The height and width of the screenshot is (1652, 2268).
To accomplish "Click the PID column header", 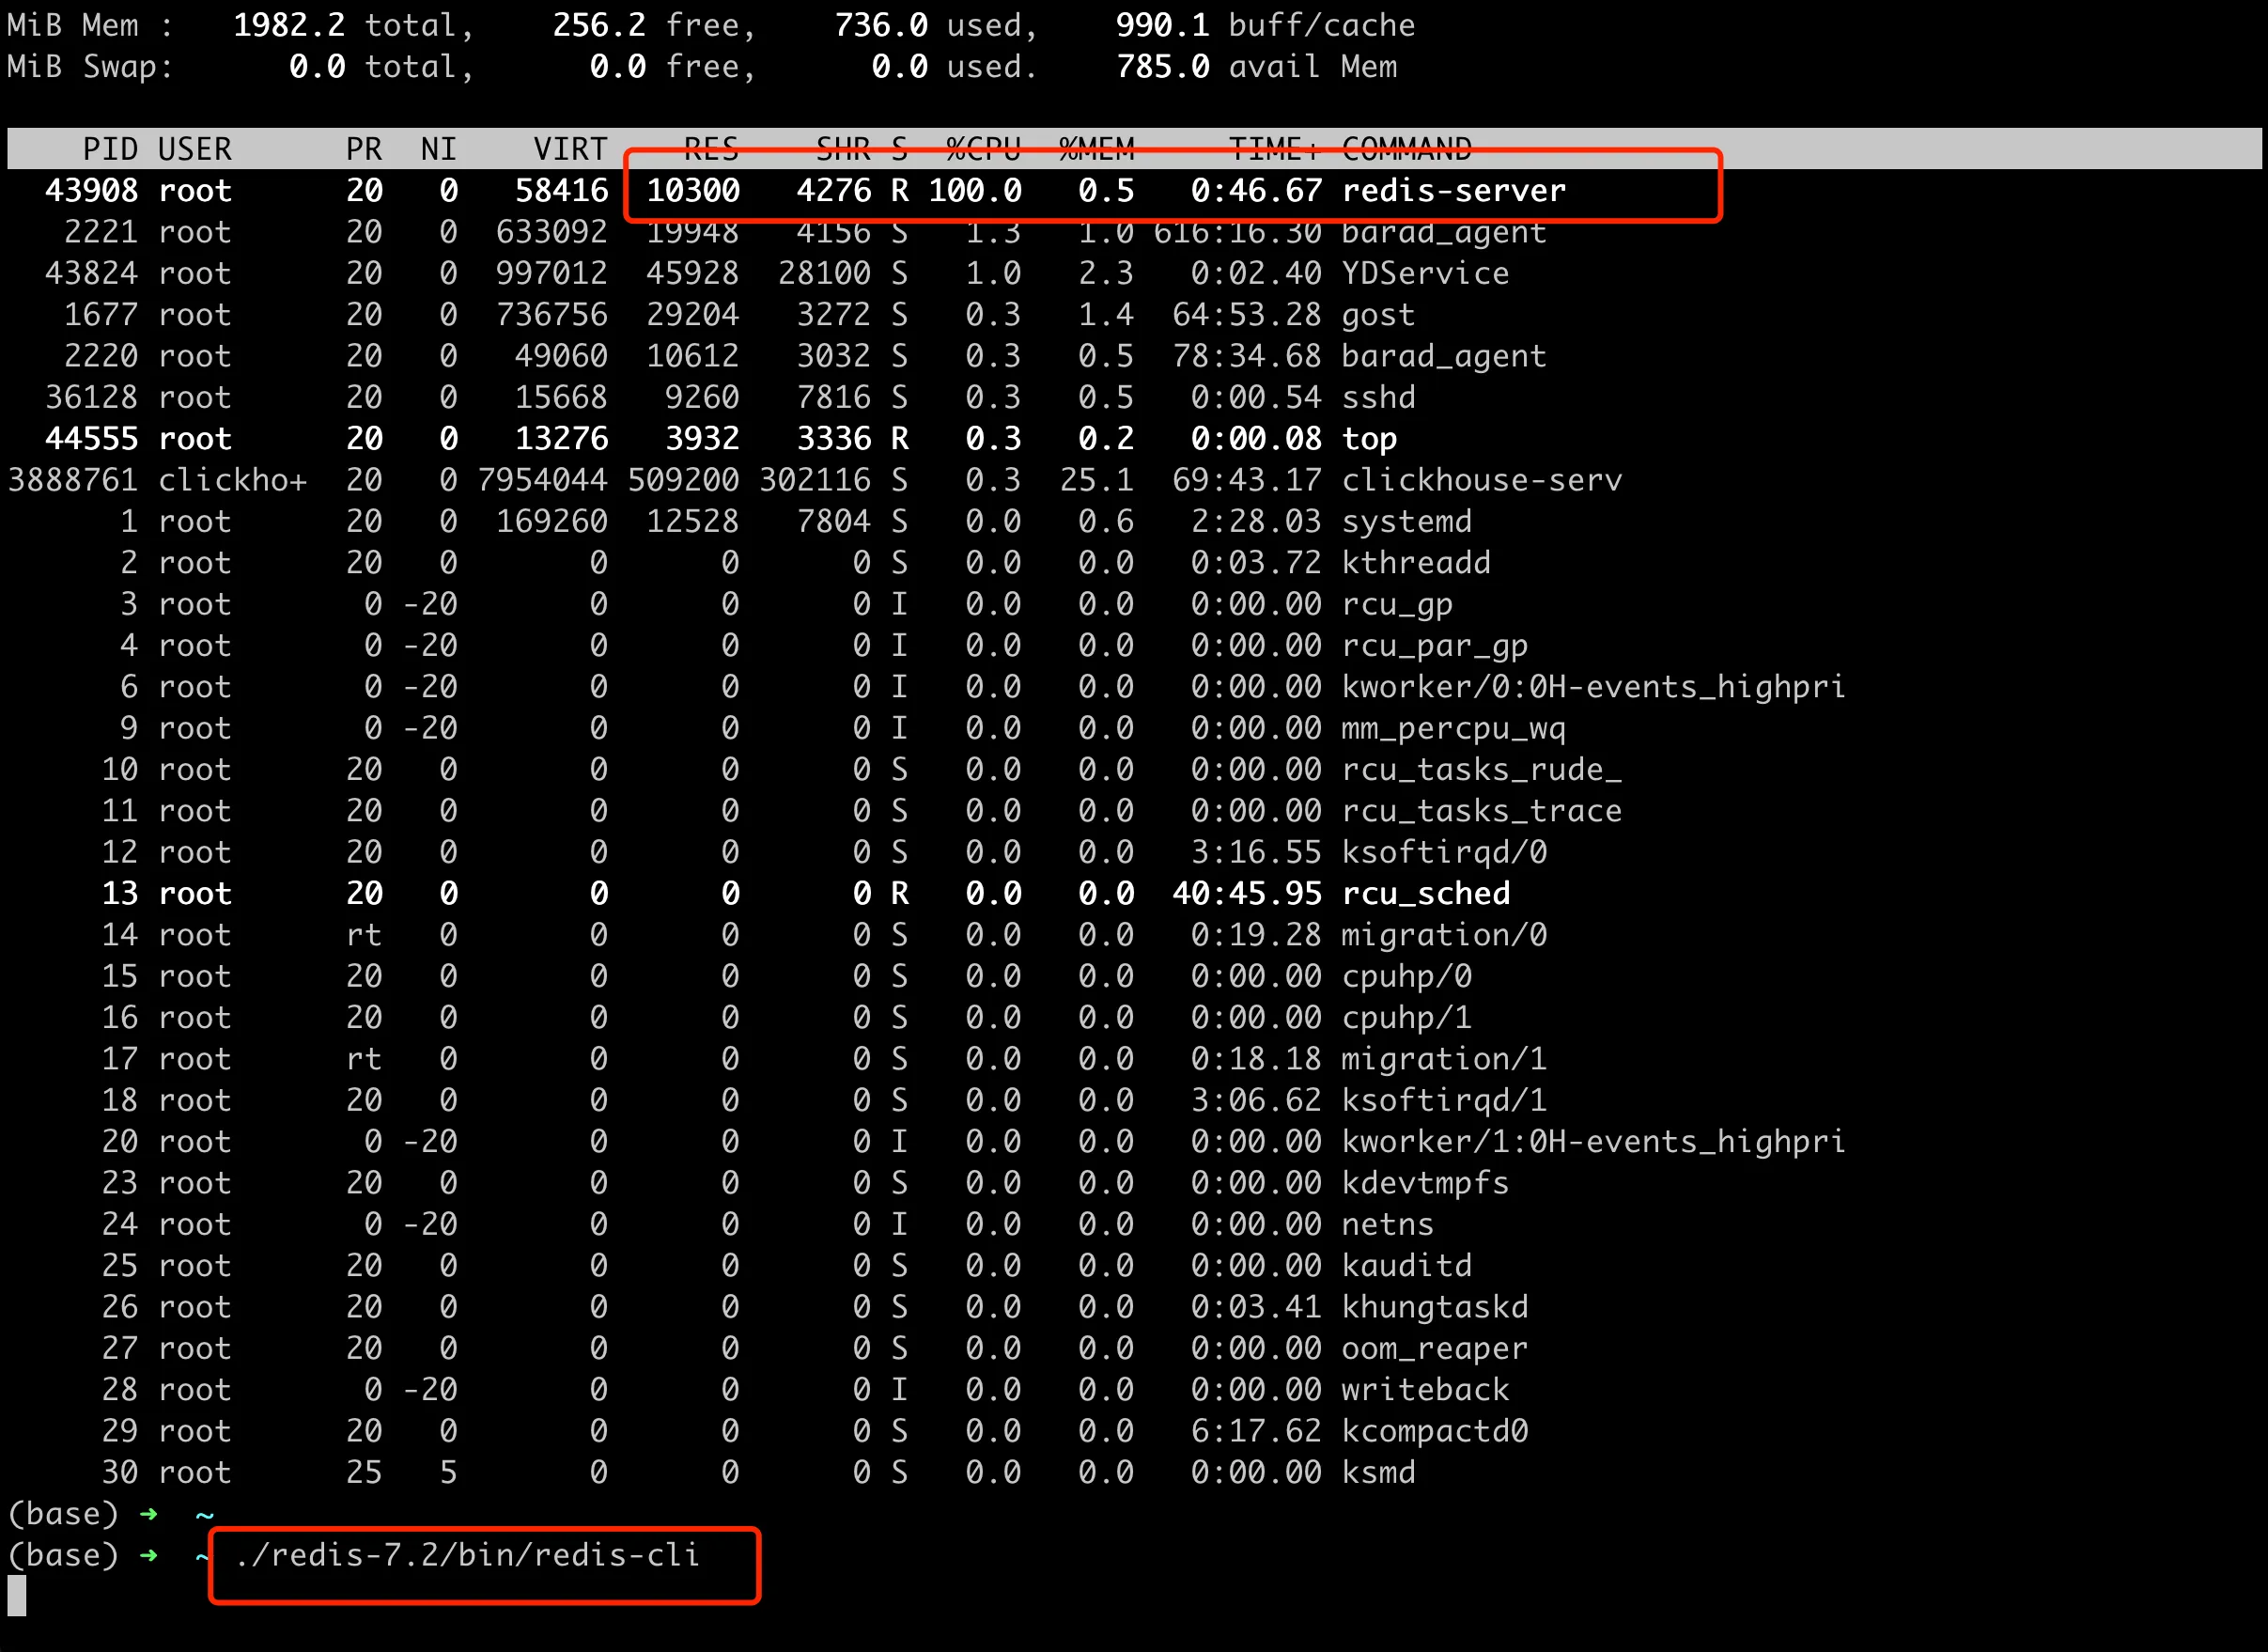I will [110, 149].
